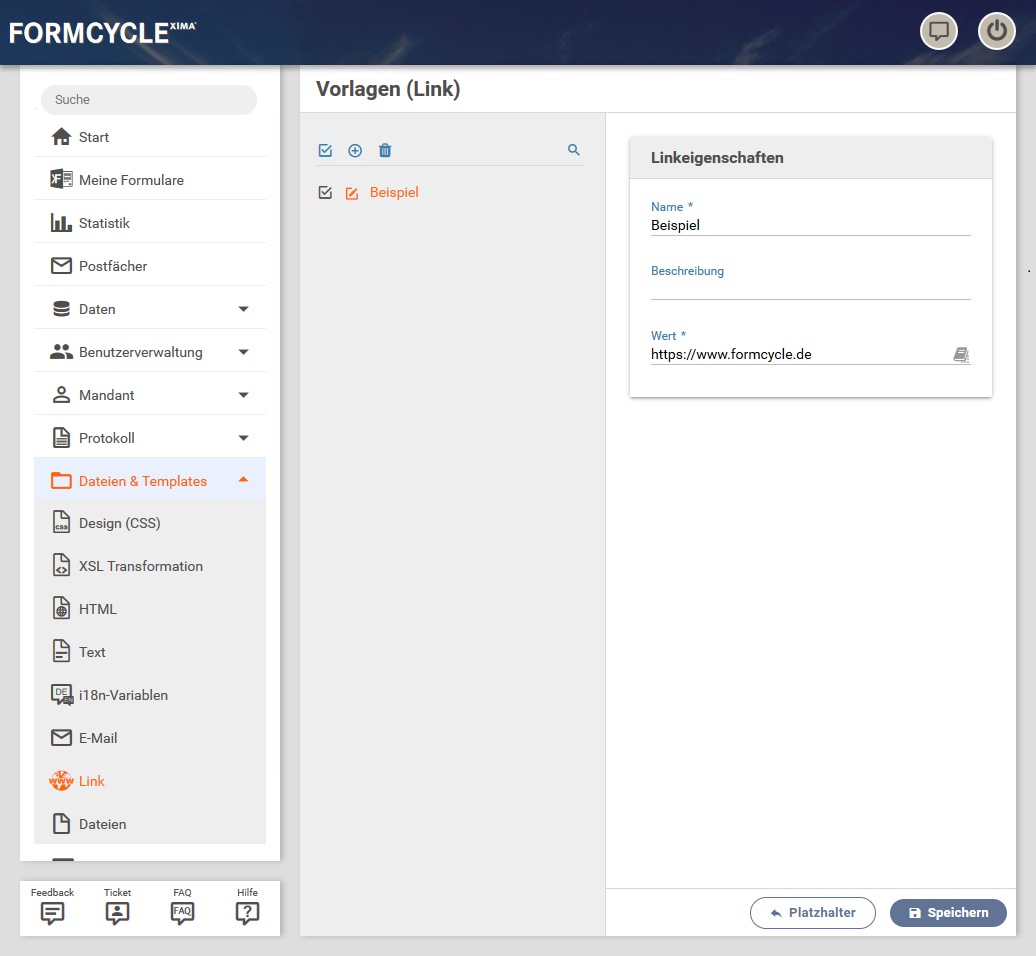Image resolution: width=1036 pixels, height=956 pixels.
Task: Click the Speichern button
Action: click(x=948, y=913)
